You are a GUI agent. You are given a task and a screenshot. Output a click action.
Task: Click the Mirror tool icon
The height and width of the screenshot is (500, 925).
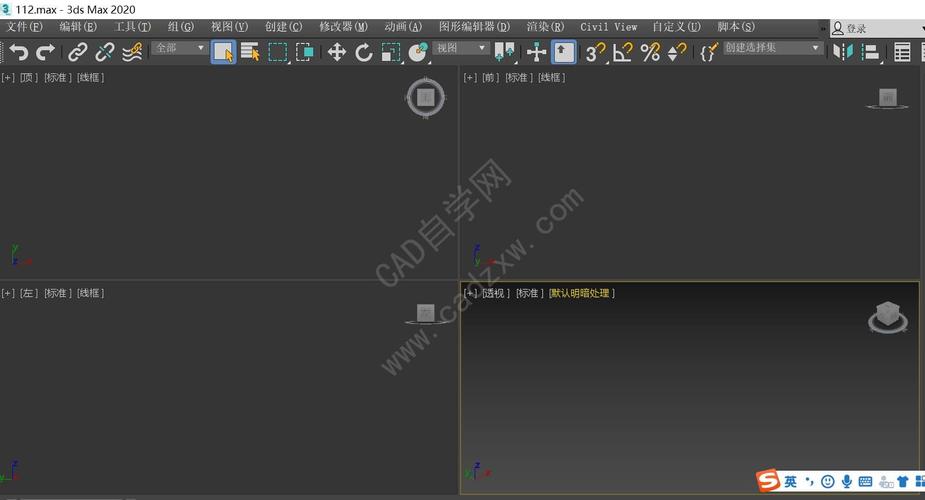[843, 52]
